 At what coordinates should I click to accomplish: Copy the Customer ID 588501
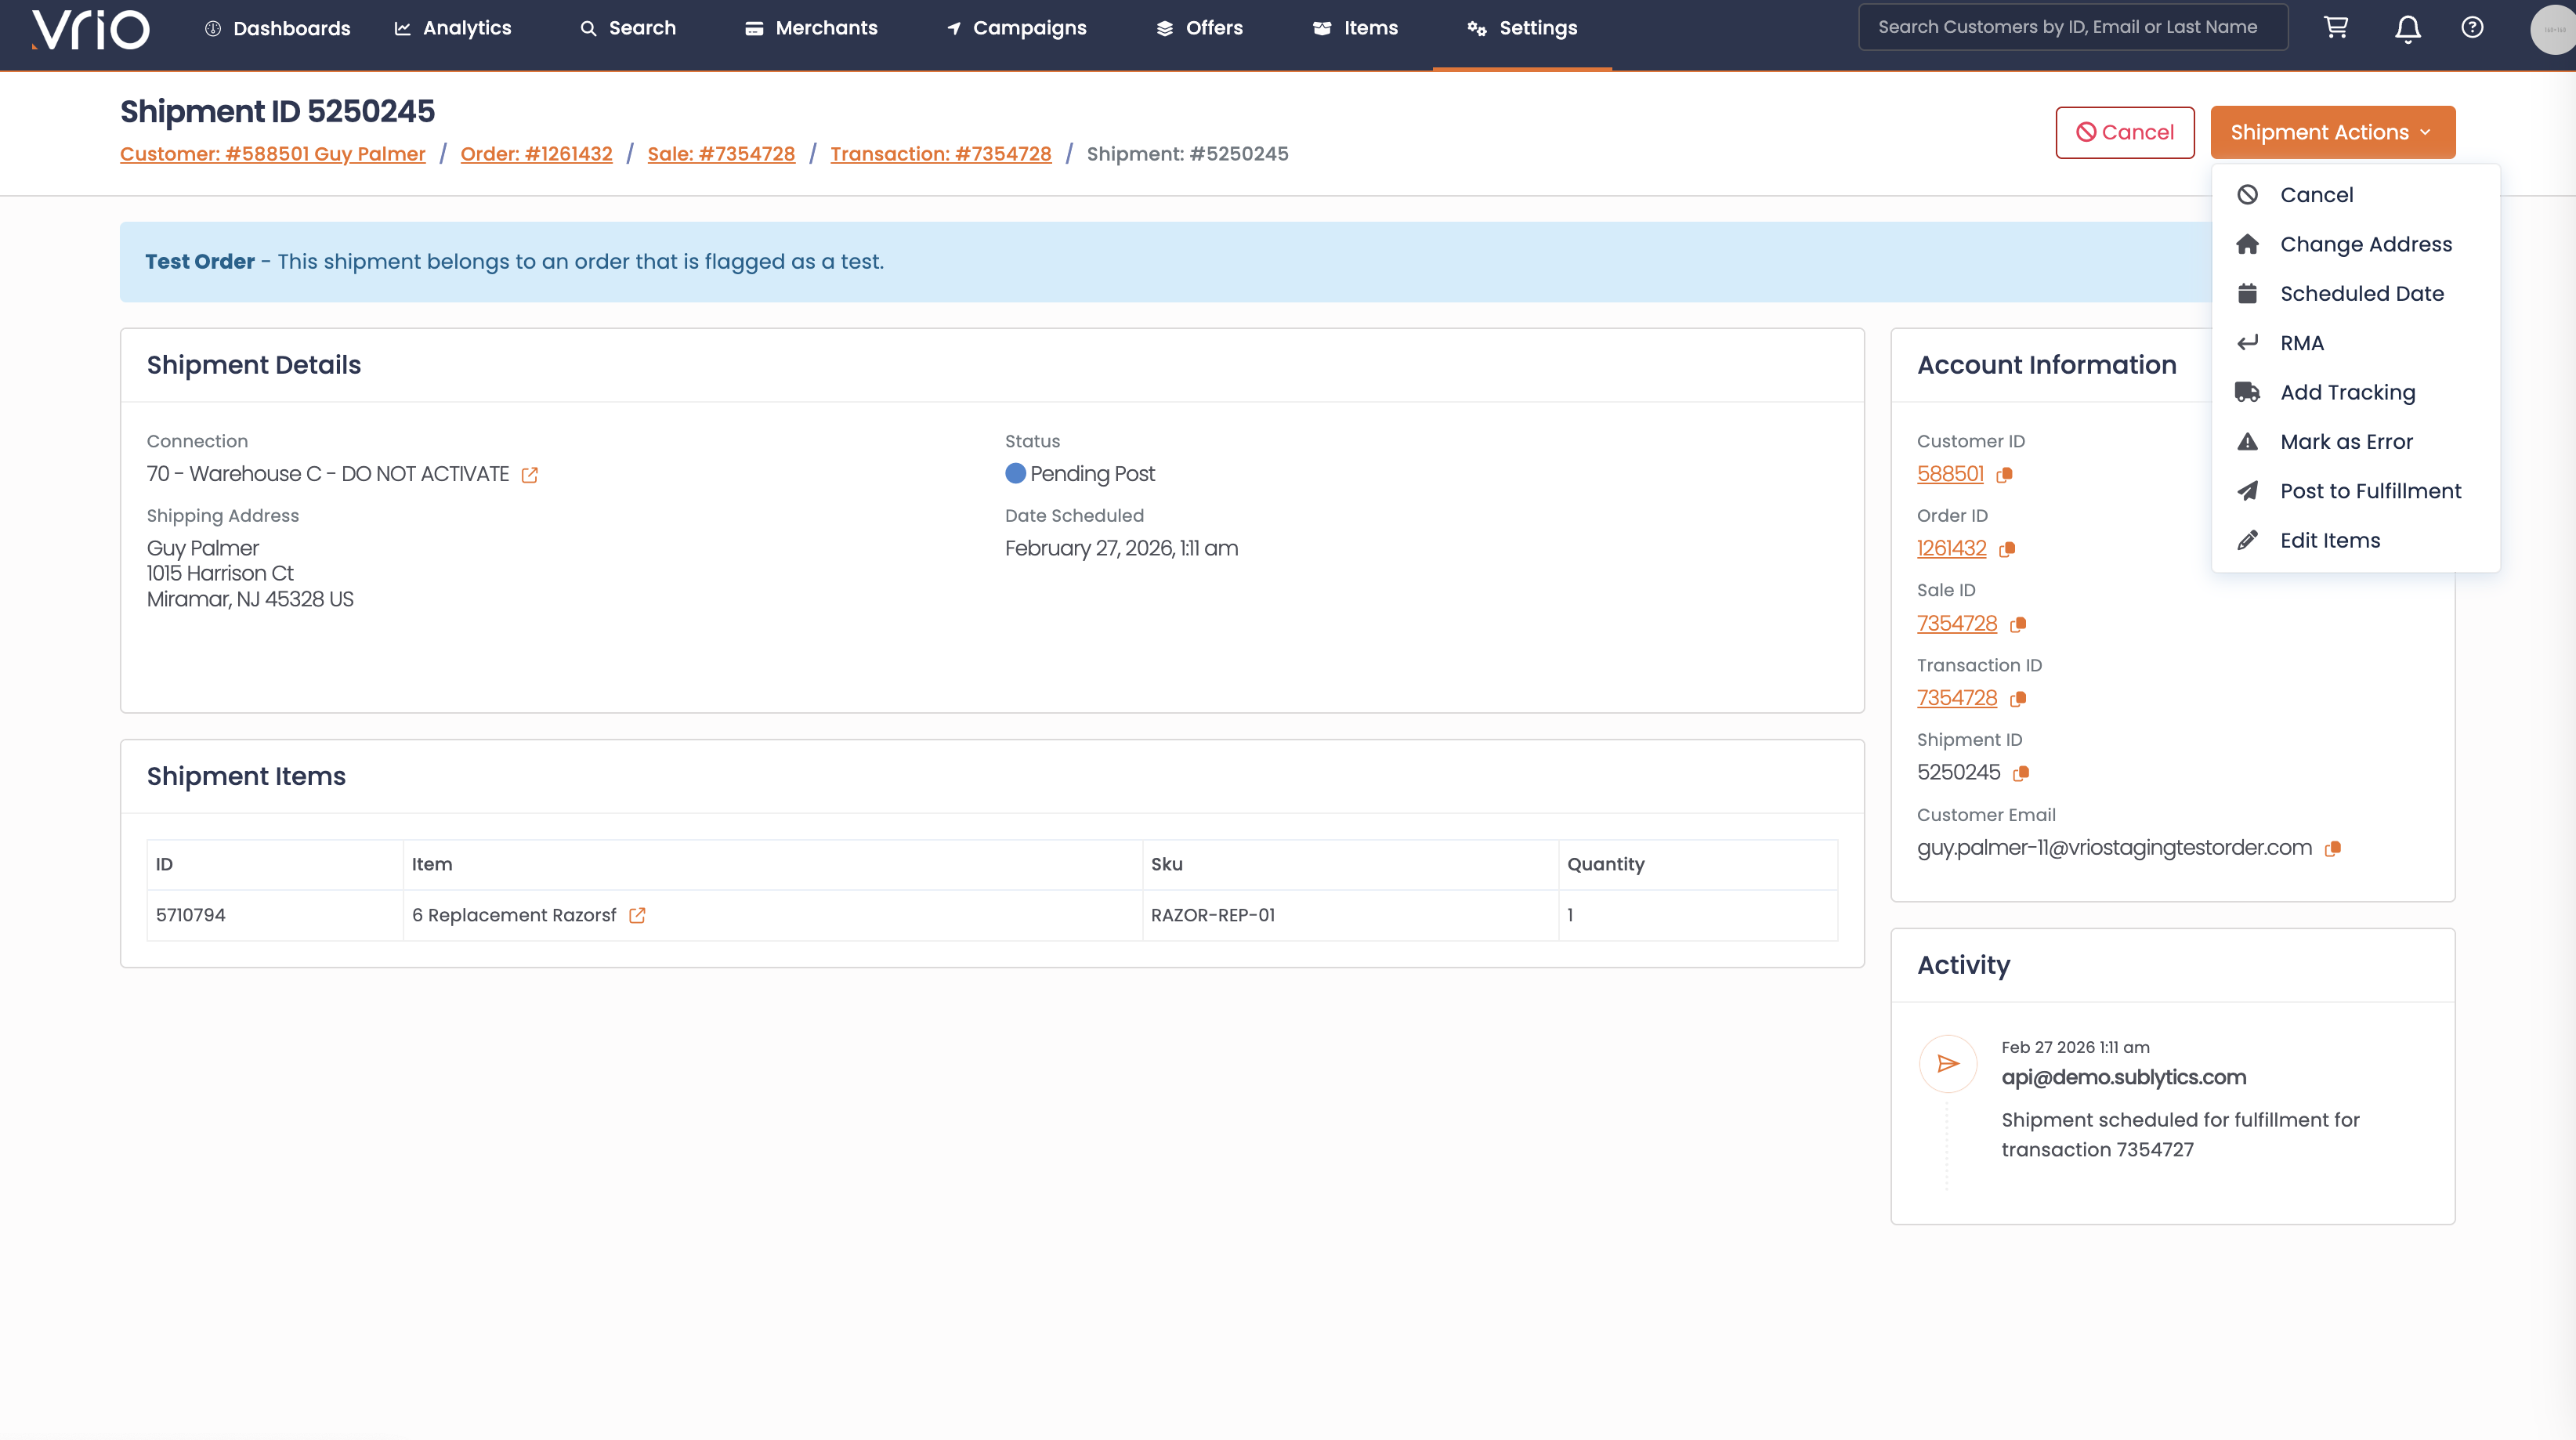point(2004,475)
